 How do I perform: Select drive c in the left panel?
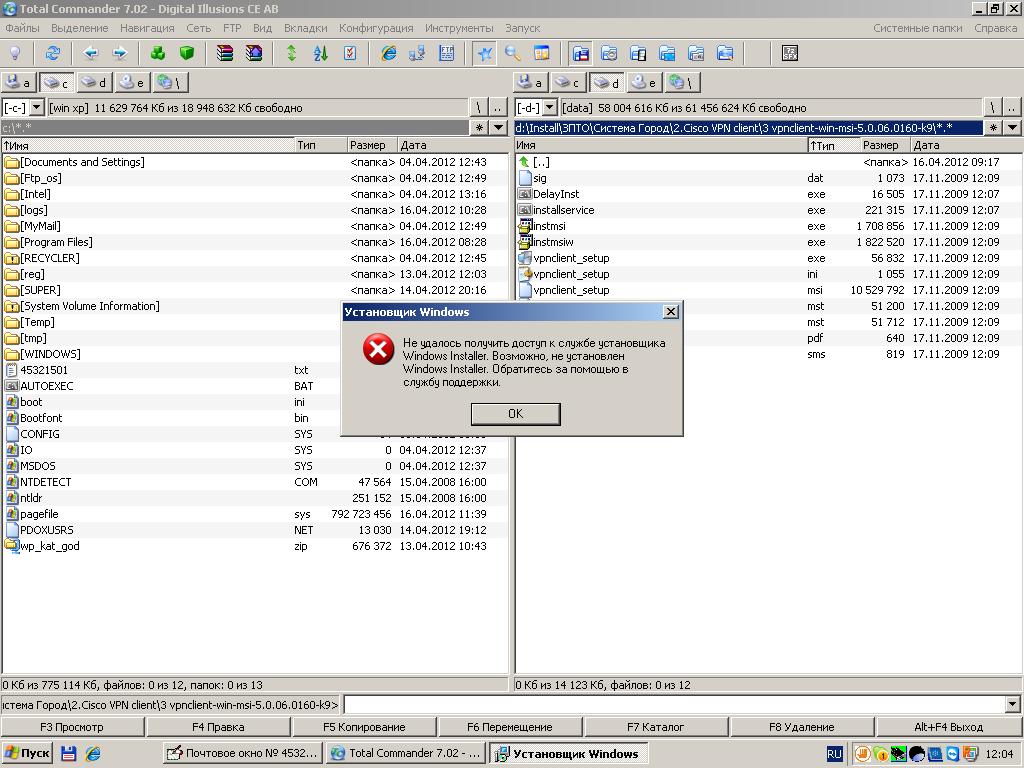56,83
